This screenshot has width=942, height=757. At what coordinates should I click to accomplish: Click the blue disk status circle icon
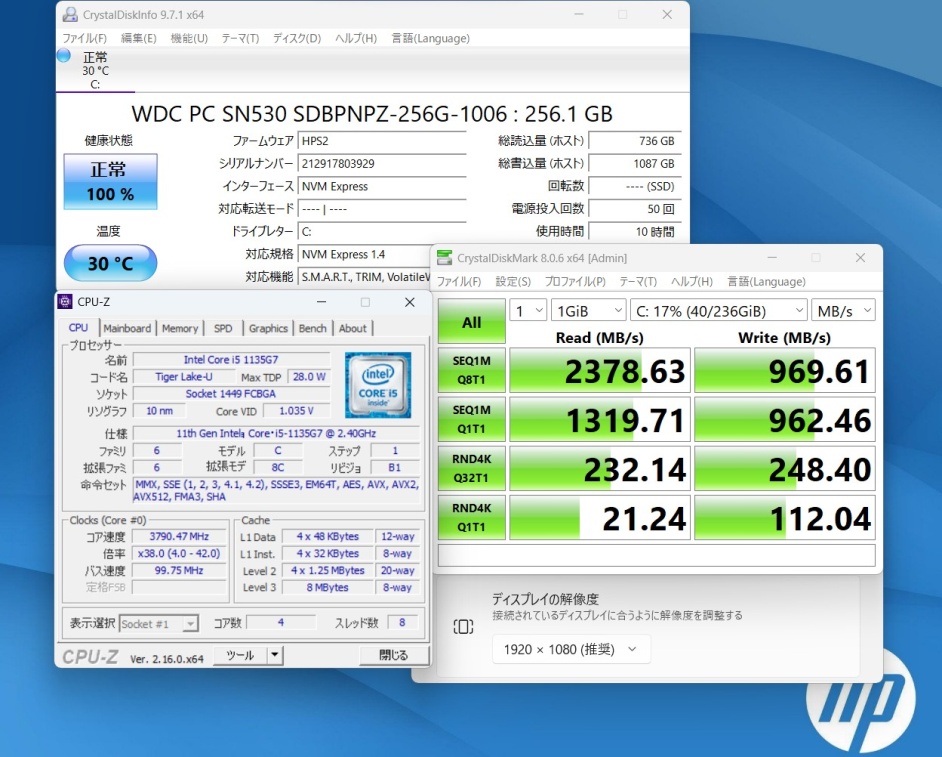coord(64,56)
